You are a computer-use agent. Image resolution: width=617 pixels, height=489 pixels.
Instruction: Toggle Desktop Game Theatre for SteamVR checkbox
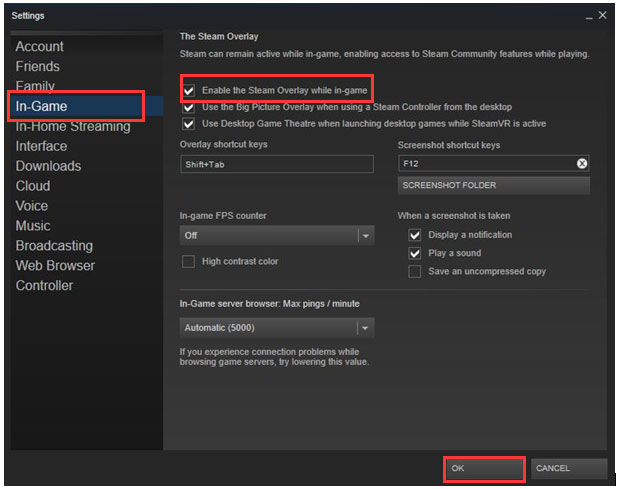[189, 124]
